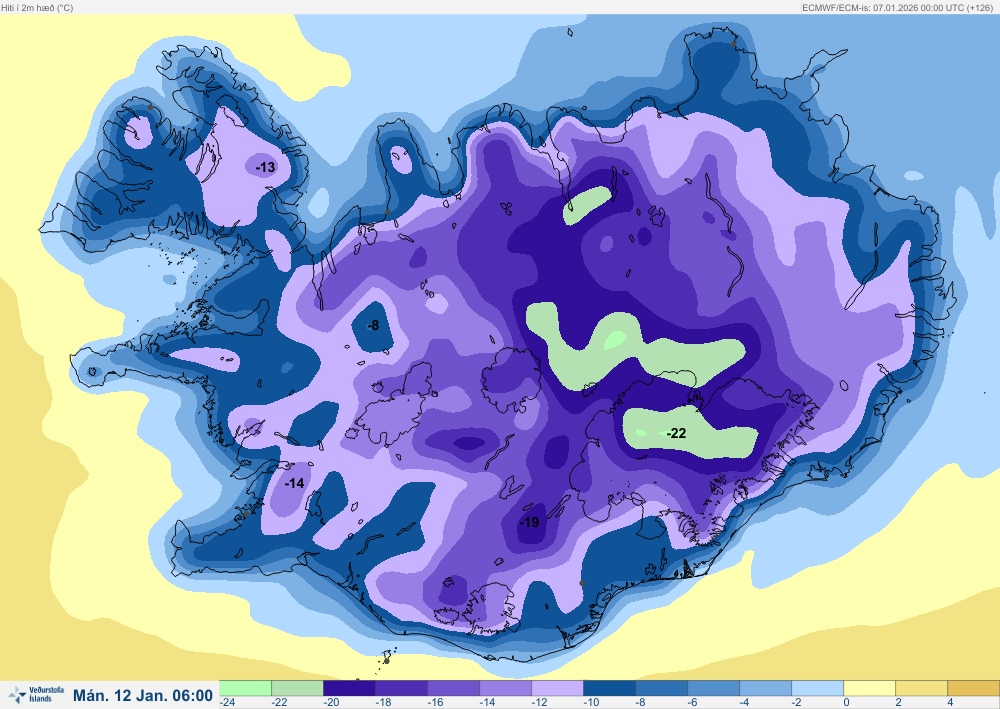Click the -22 temperature label
Screen dimensions: 1000x709
point(676,434)
